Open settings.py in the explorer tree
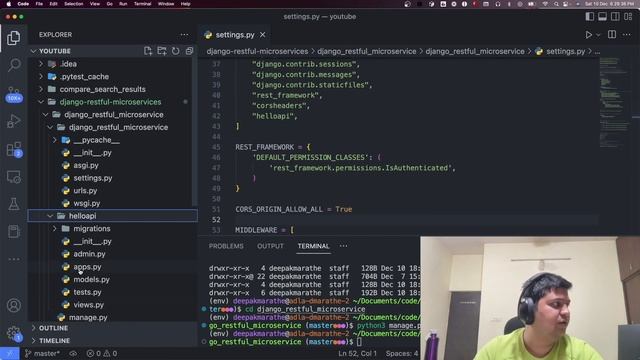Viewport: 640px width, 360px height. tap(93, 178)
